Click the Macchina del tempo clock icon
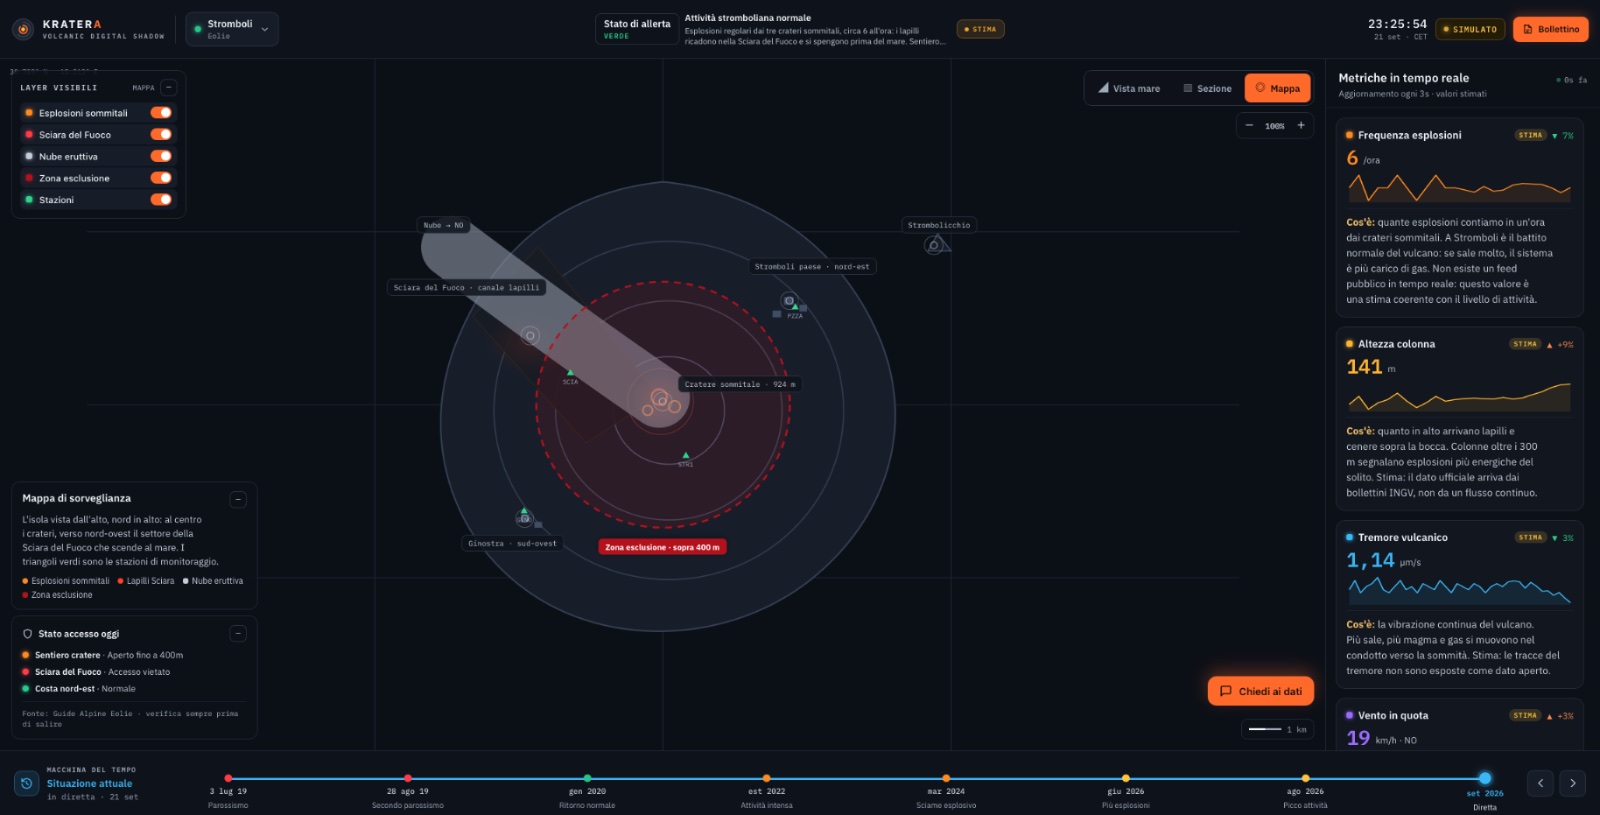This screenshot has width=1600, height=815. point(27,783)
